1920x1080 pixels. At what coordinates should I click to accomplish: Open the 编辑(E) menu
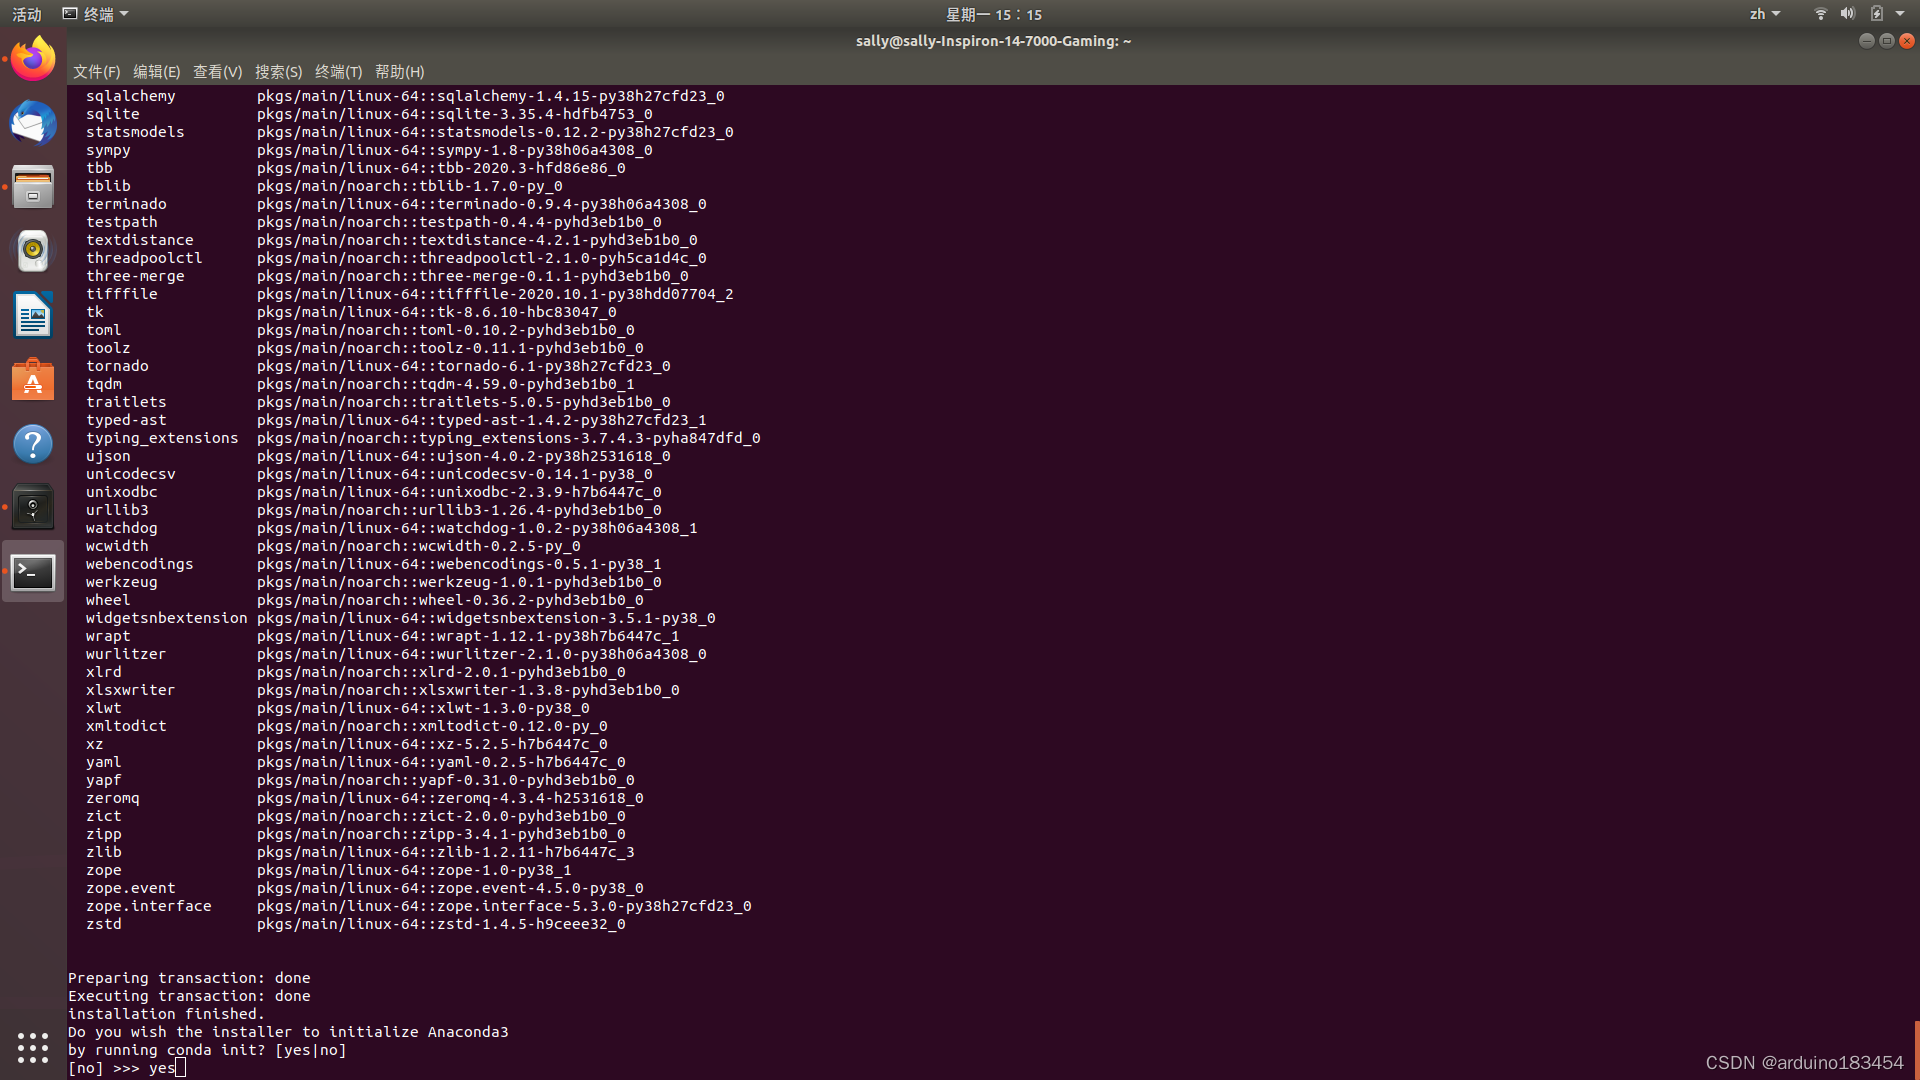156,72
